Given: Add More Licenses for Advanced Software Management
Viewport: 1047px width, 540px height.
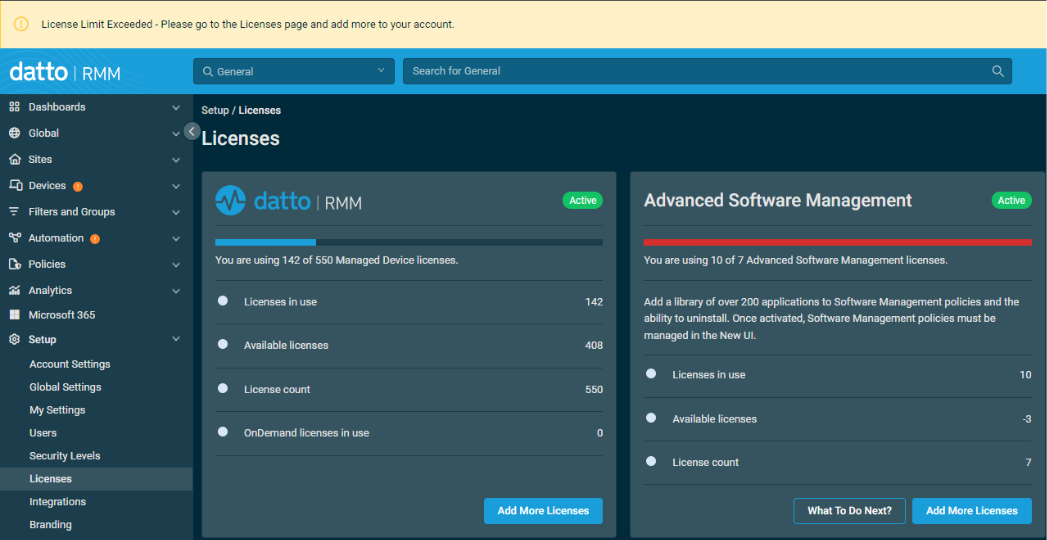Looking at the screenshot, I should tap(972, 511).
